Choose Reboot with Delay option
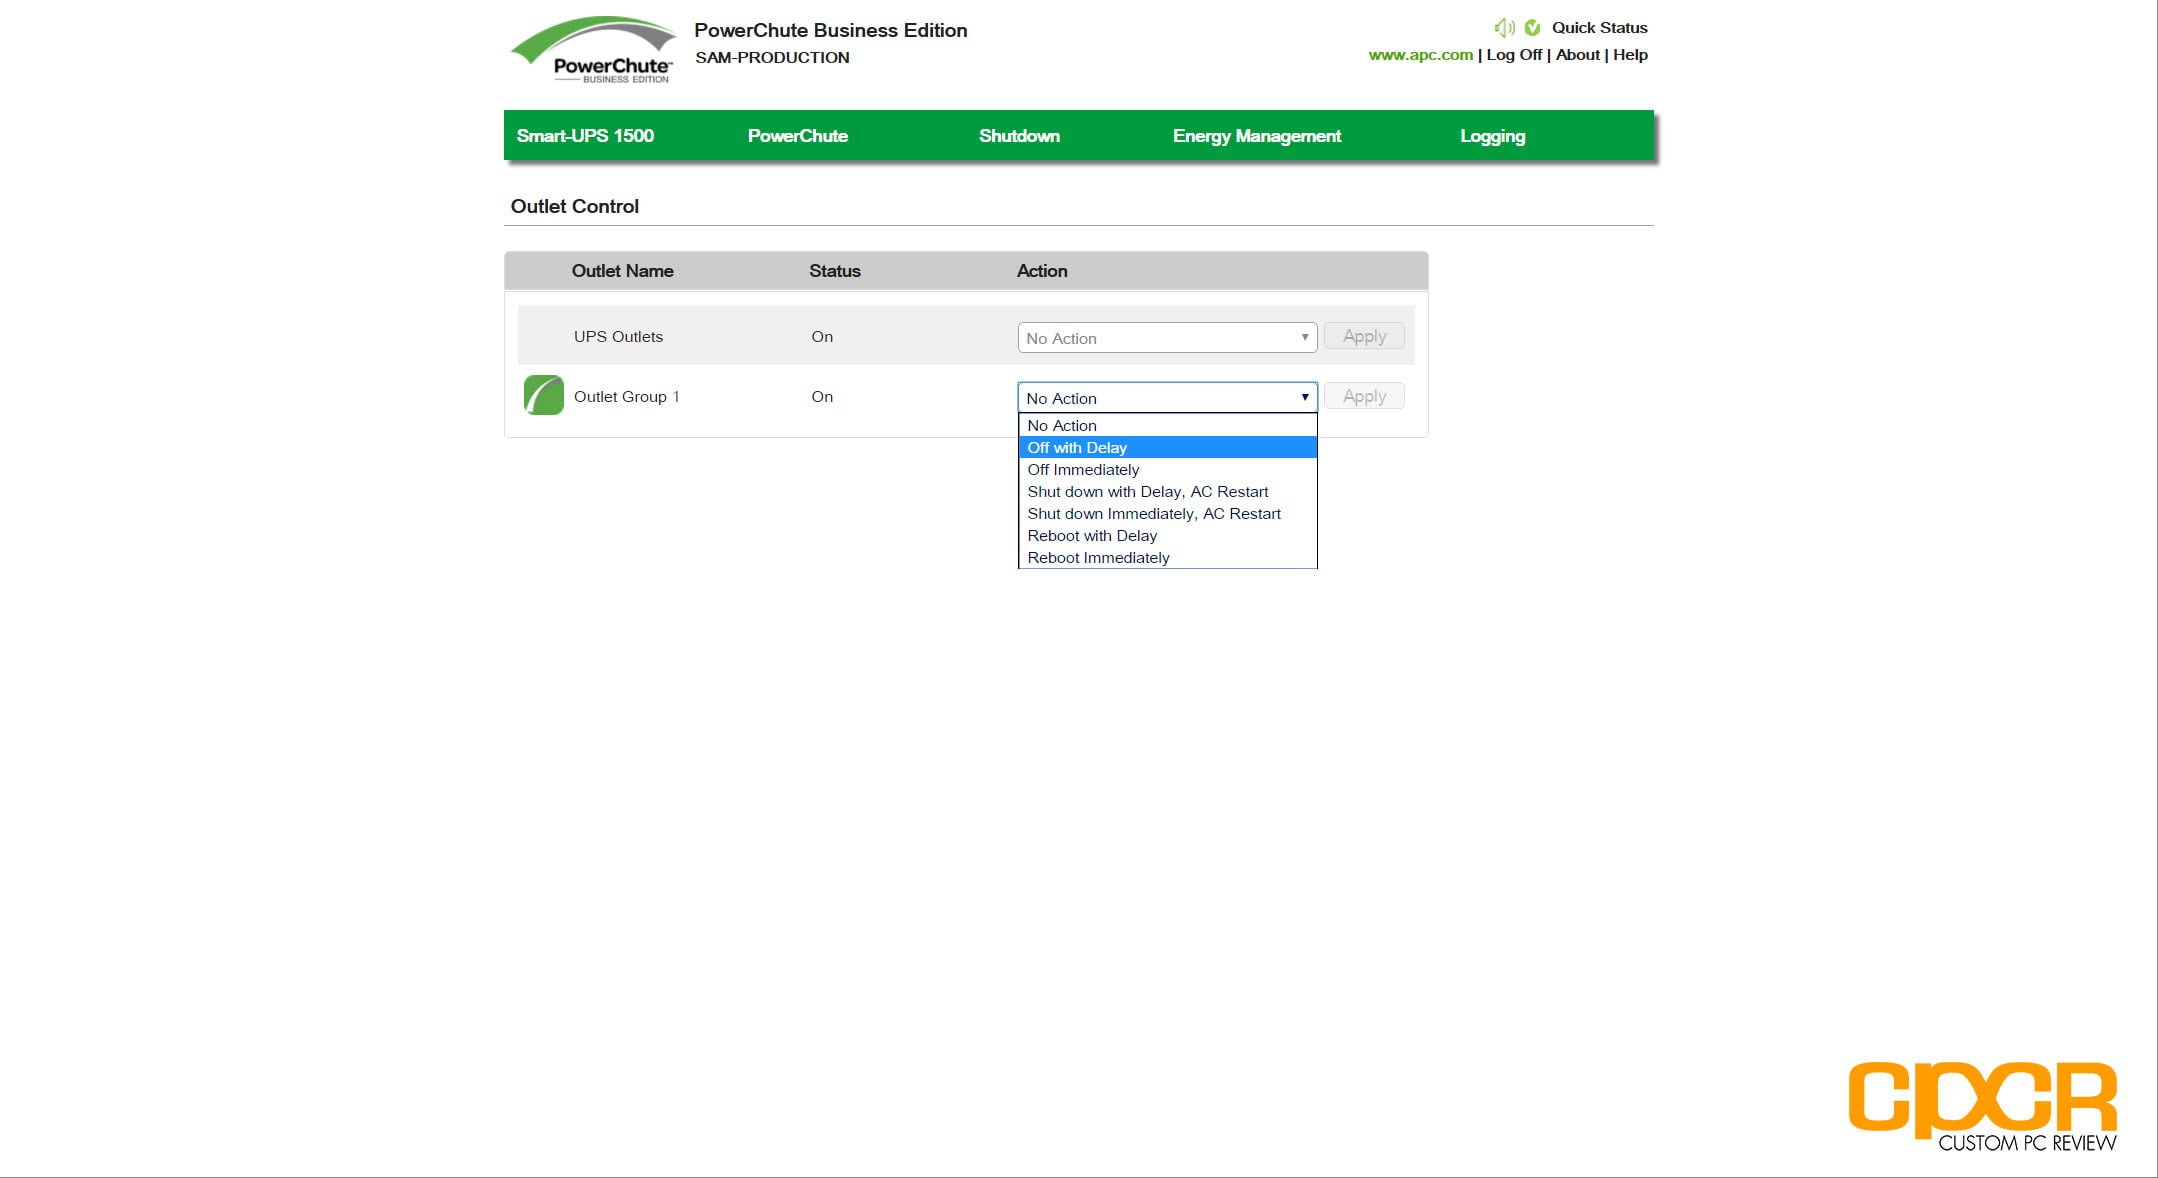The image size is (2158, 1178). [x=1167, y=536]
